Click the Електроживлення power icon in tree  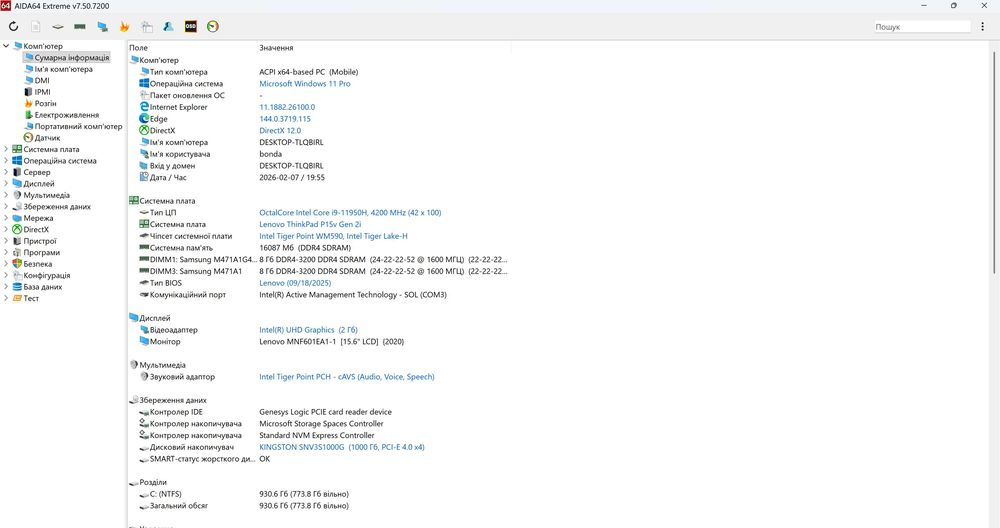(28, 115)
